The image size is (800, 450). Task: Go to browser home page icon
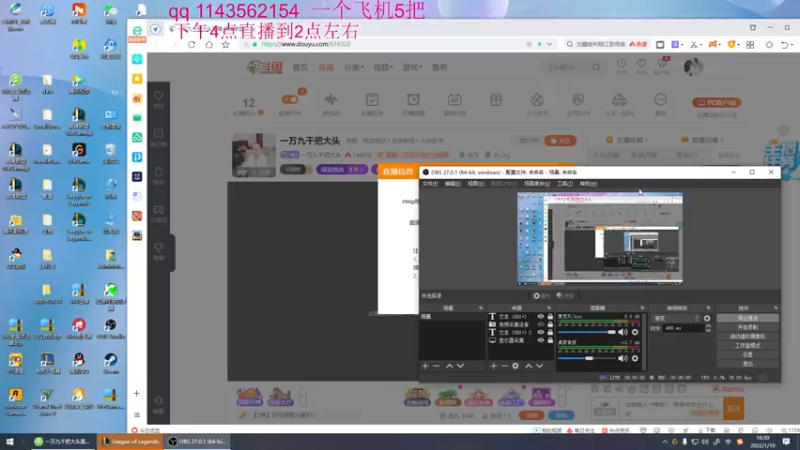click(x=209, y=45)
